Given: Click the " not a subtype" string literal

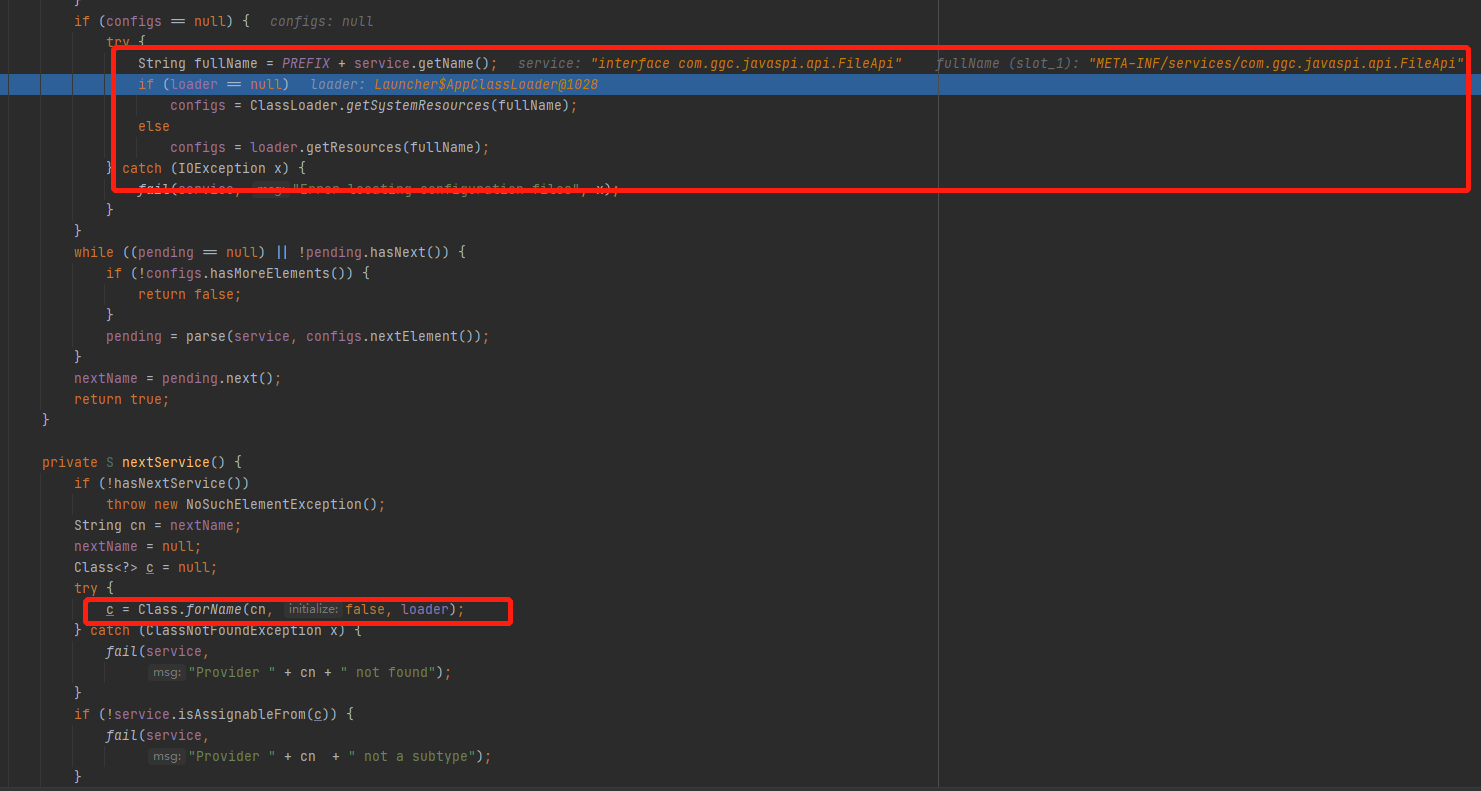Looking at the screenshot, I should pos(411,756).
